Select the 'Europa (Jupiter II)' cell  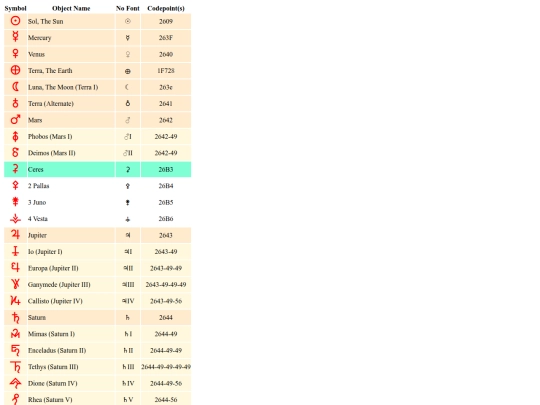(71, 268)
